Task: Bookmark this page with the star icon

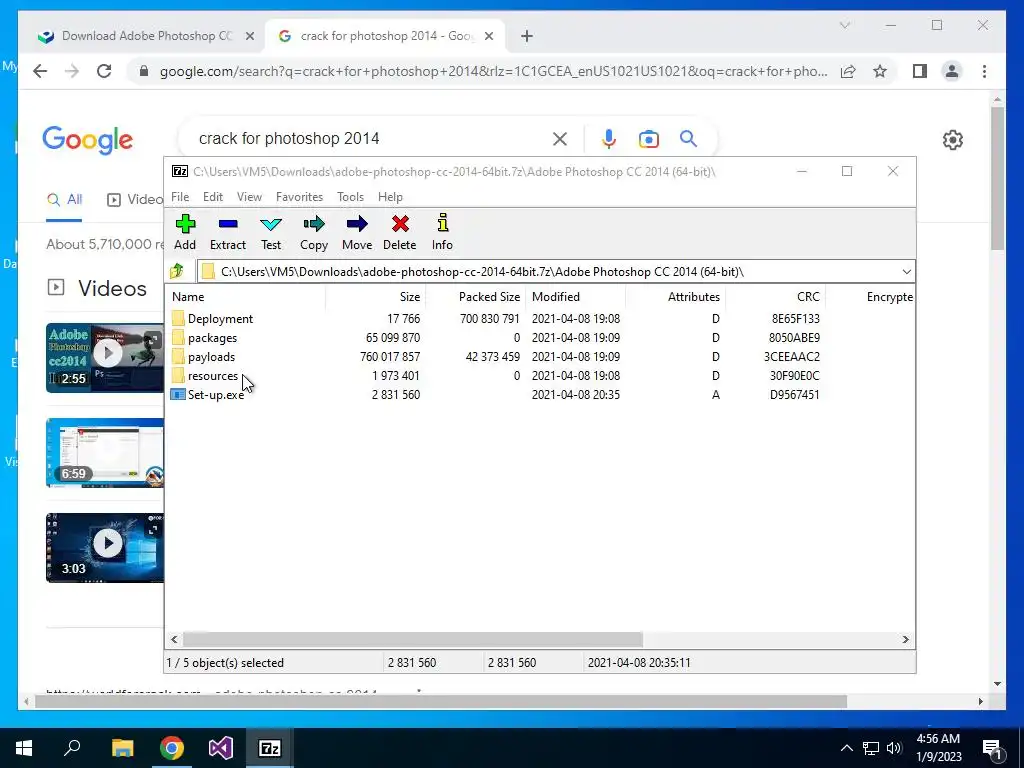Action: point(880,71)
